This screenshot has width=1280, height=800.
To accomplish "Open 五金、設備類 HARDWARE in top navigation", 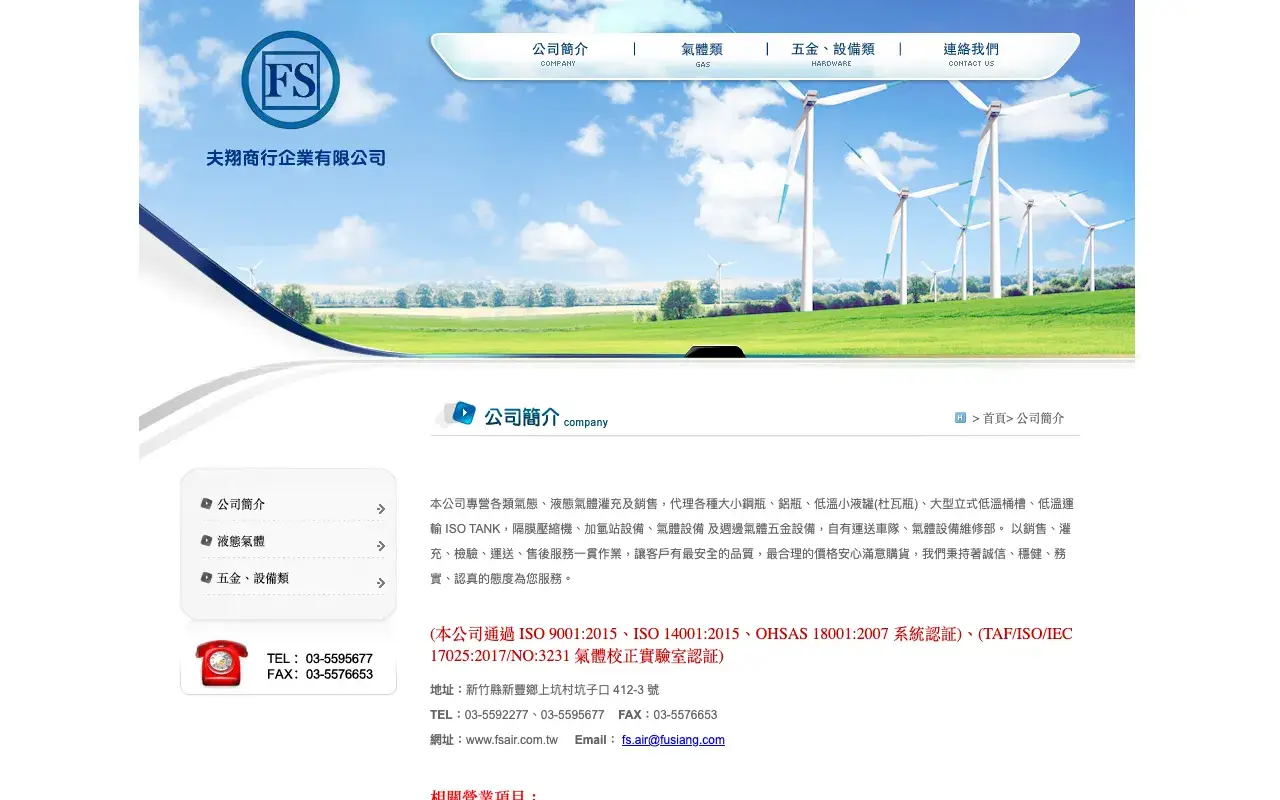I will pyautogui.click(x=832, y=54).
